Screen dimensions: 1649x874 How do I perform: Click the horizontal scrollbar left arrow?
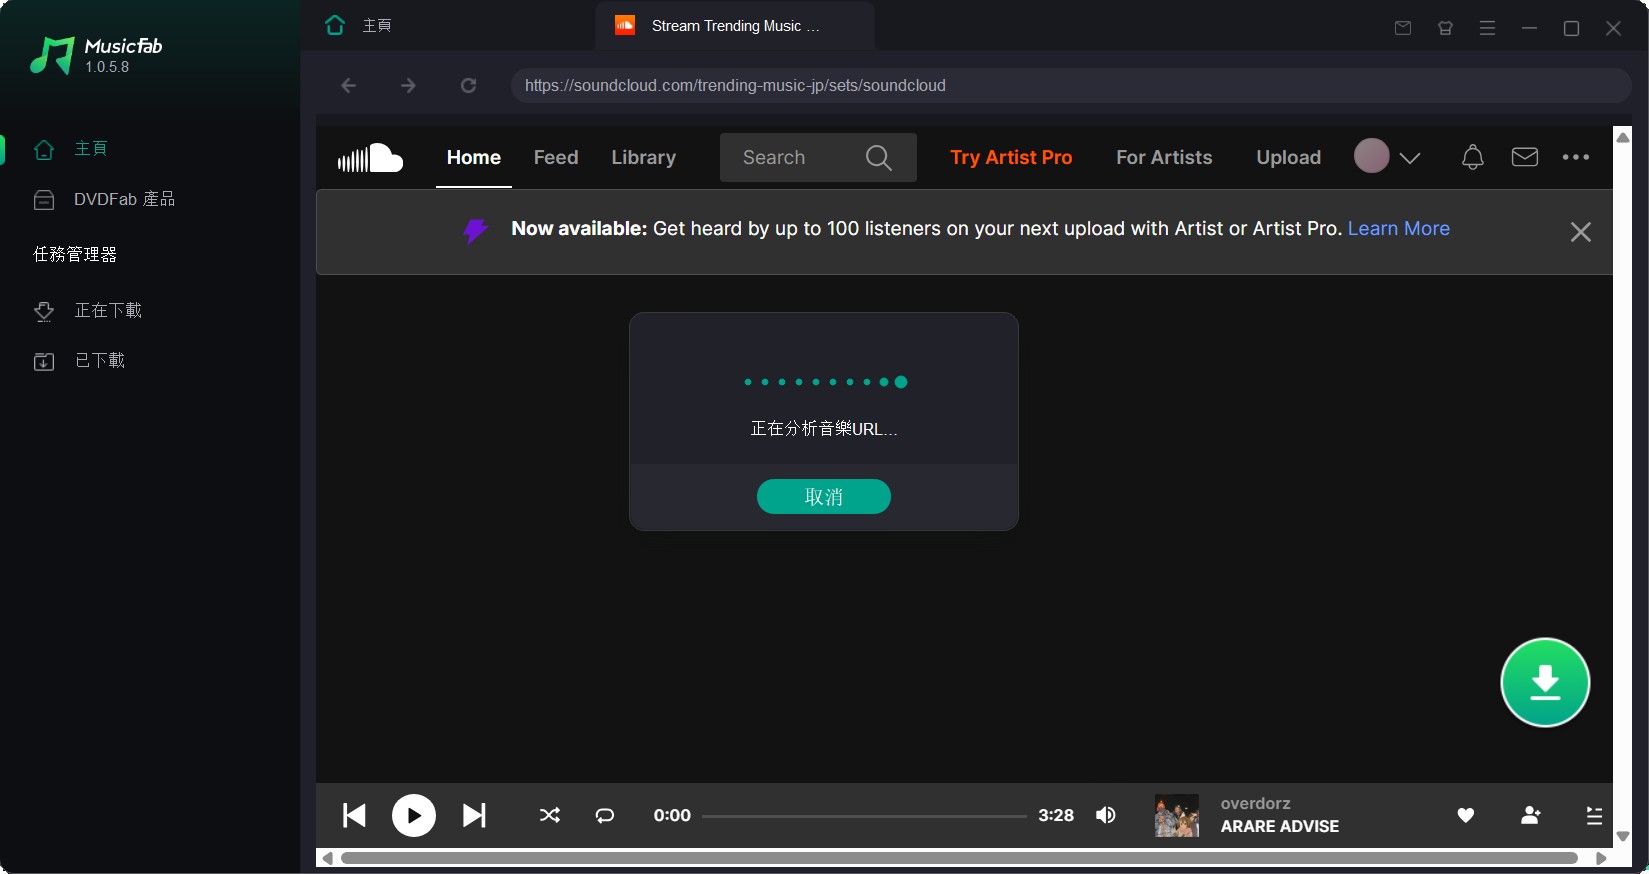coord(326,858)
